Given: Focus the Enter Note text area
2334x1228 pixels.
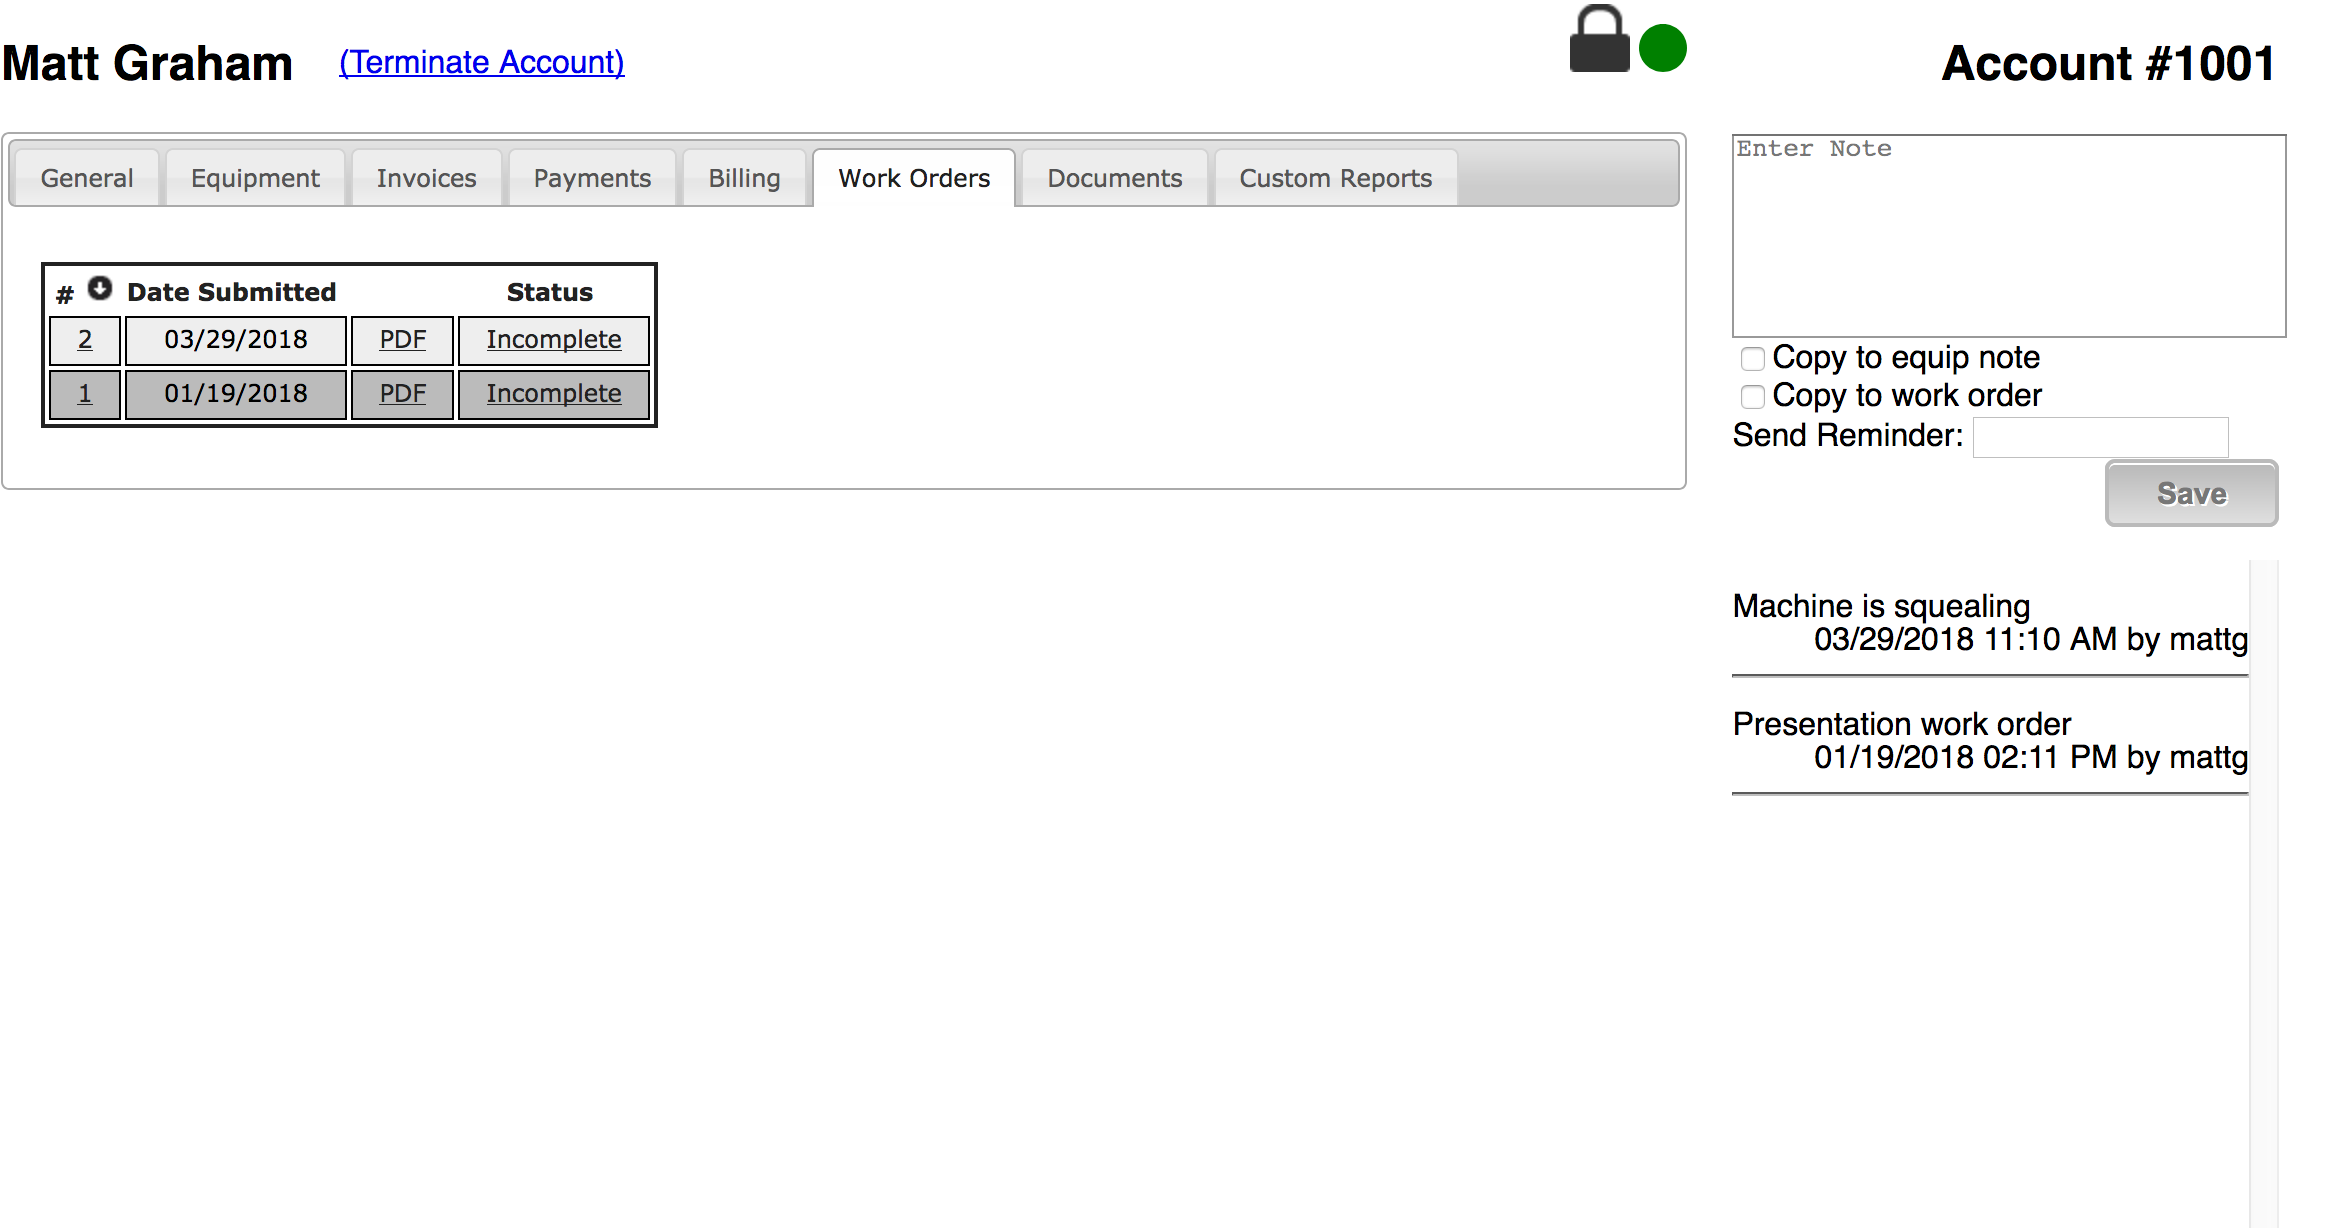Looking at the screenshot, I should coord(2009,236).
